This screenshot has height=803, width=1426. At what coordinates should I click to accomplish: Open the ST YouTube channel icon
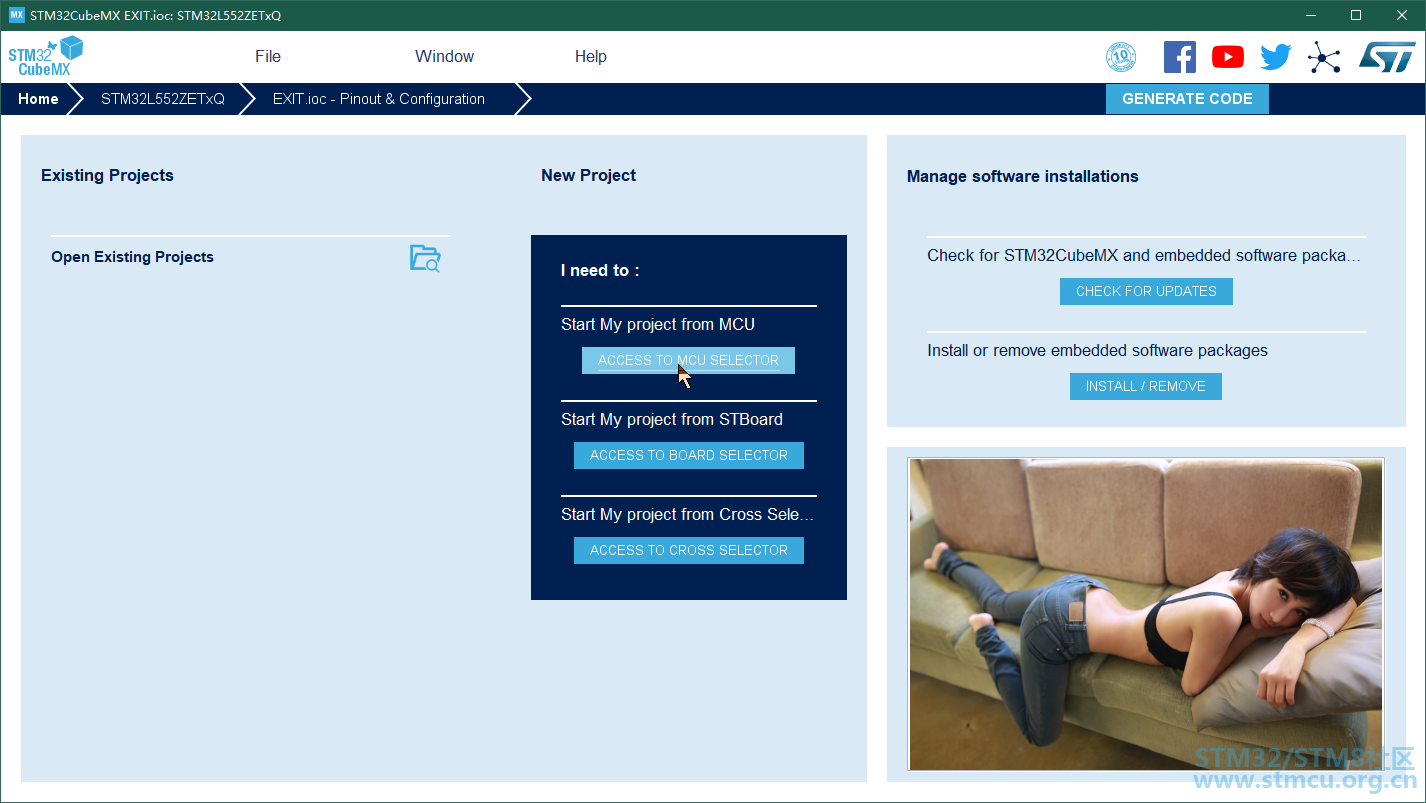pyautogui.click(x=1228, y=57)
